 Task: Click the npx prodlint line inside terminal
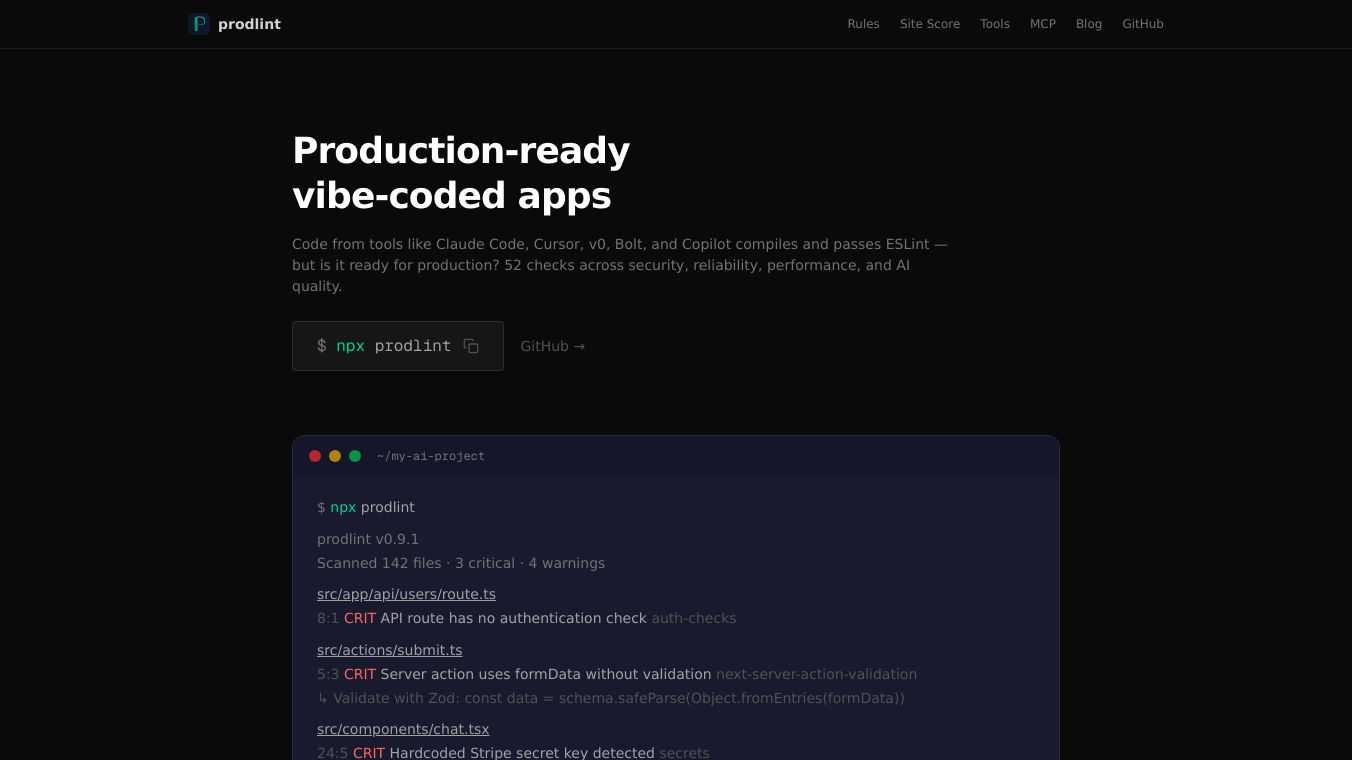(366, 507)
